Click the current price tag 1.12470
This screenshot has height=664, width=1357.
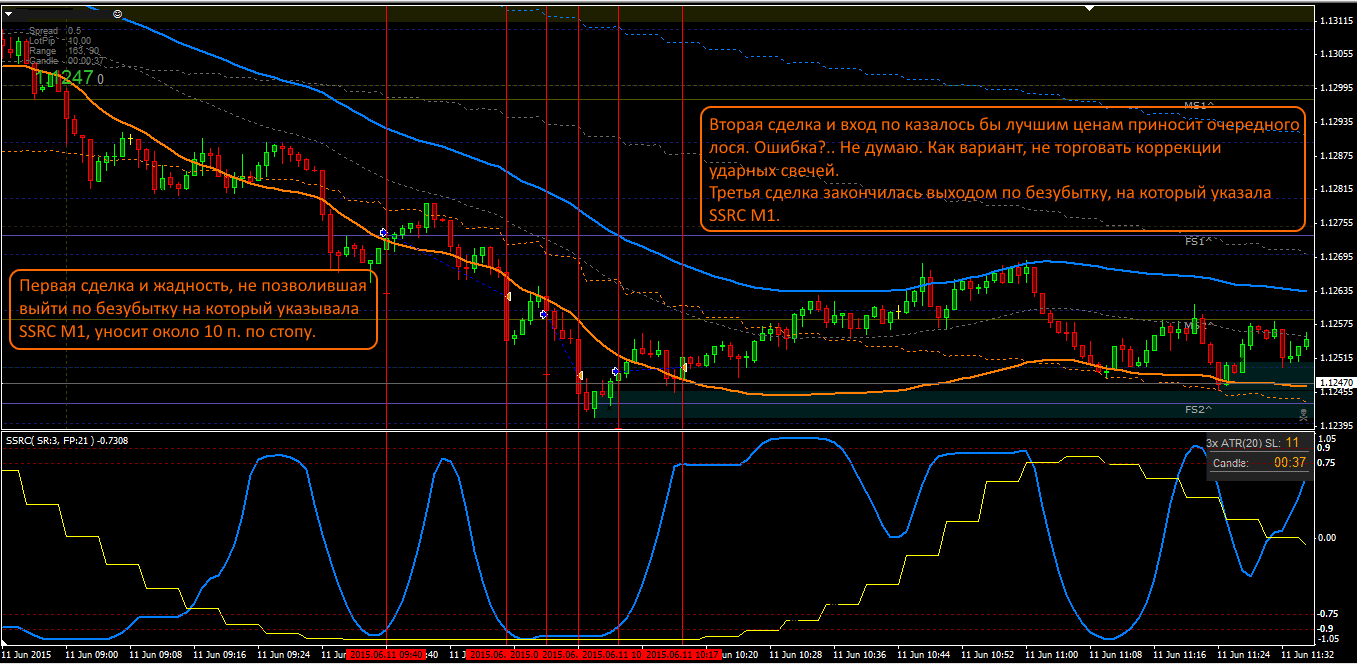1335,383
